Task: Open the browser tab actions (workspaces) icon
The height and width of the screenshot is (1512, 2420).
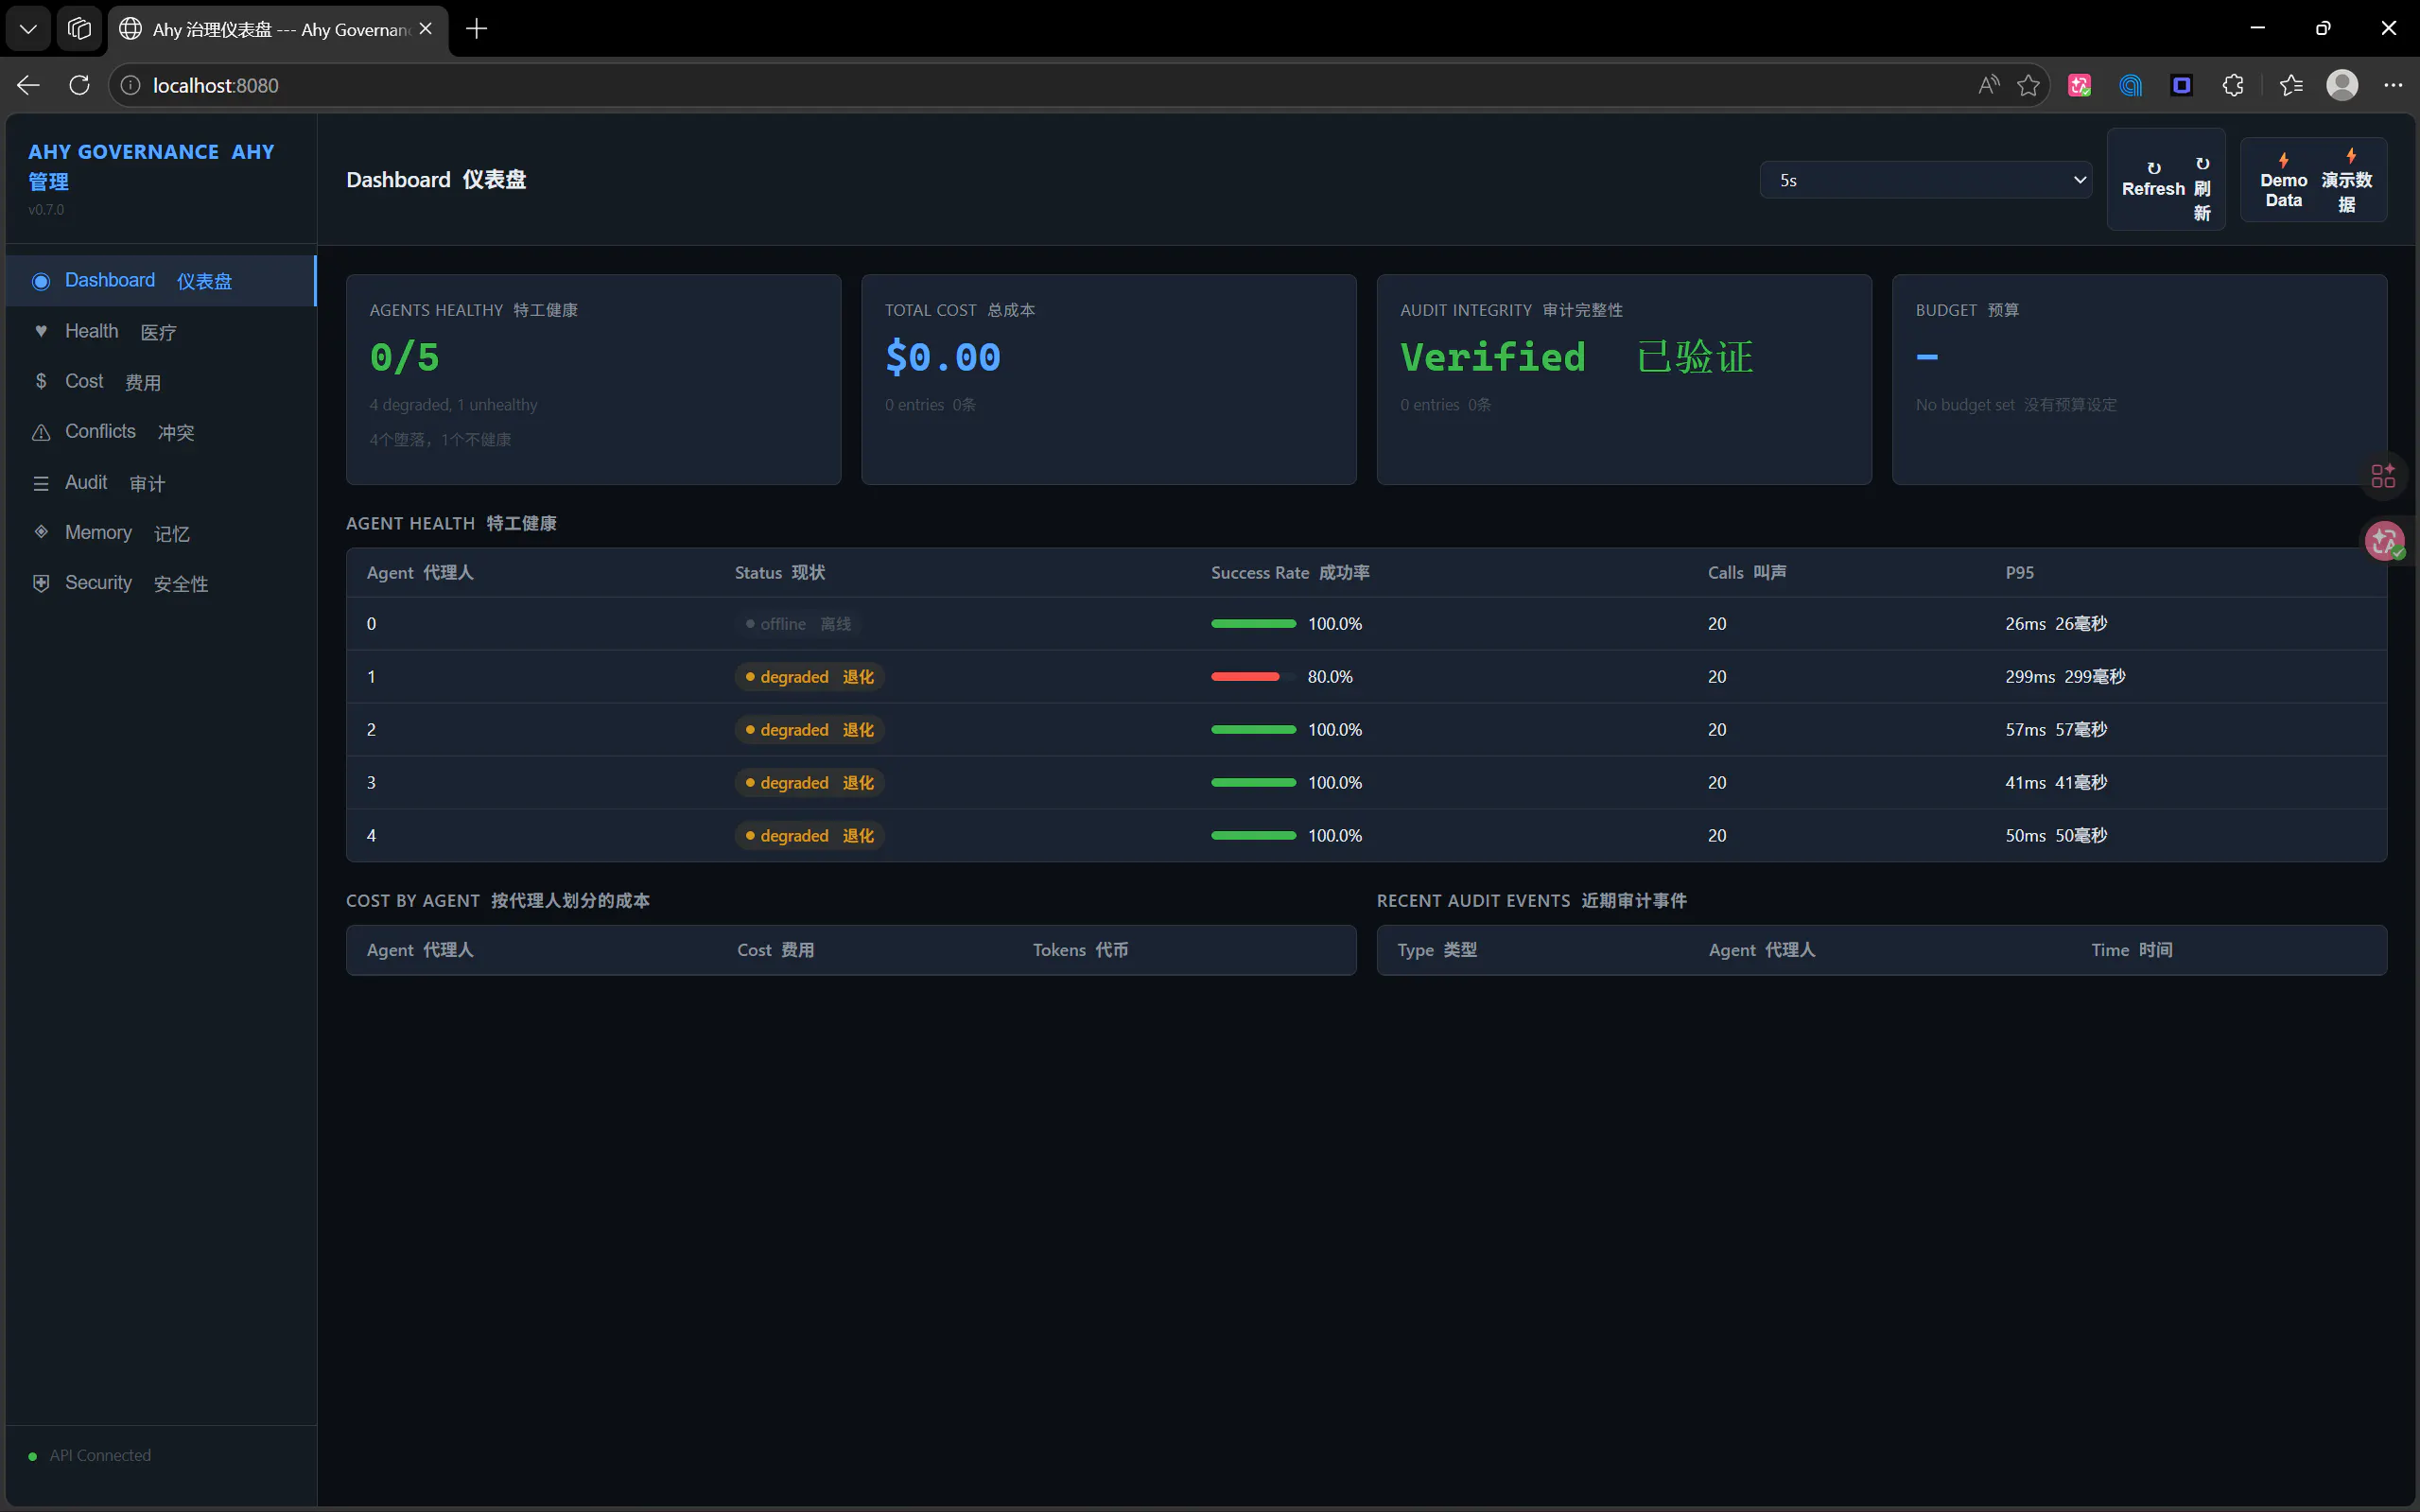Action: [79, 29]
